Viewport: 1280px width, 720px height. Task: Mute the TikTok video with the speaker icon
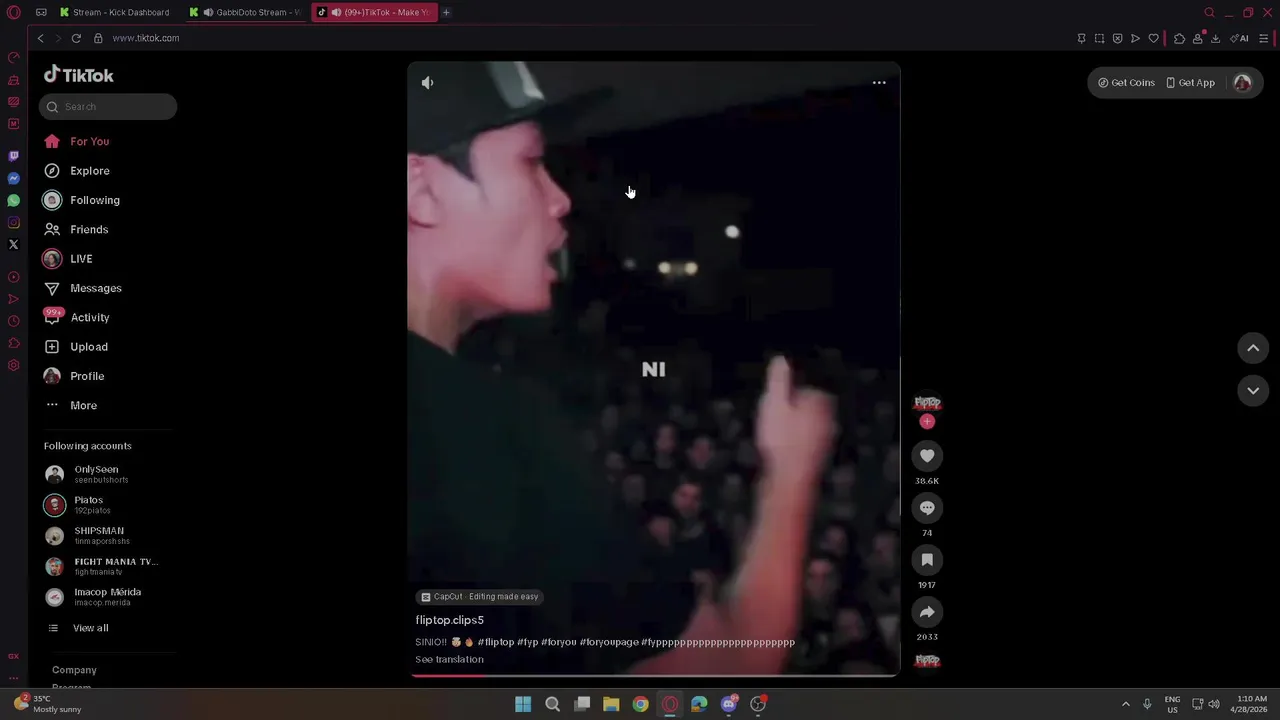427,83
